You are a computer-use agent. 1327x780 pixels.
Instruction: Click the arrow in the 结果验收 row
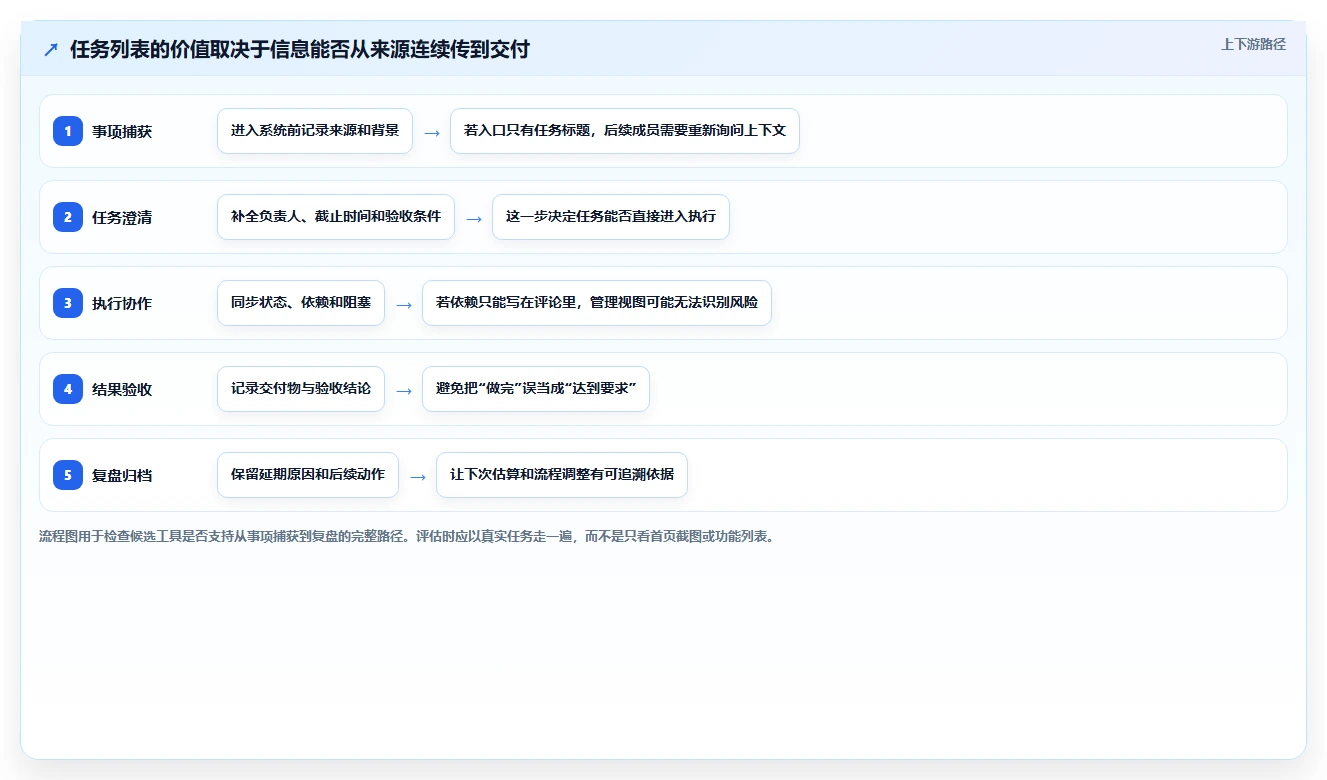pyautogui.click(x=404, y=390)
